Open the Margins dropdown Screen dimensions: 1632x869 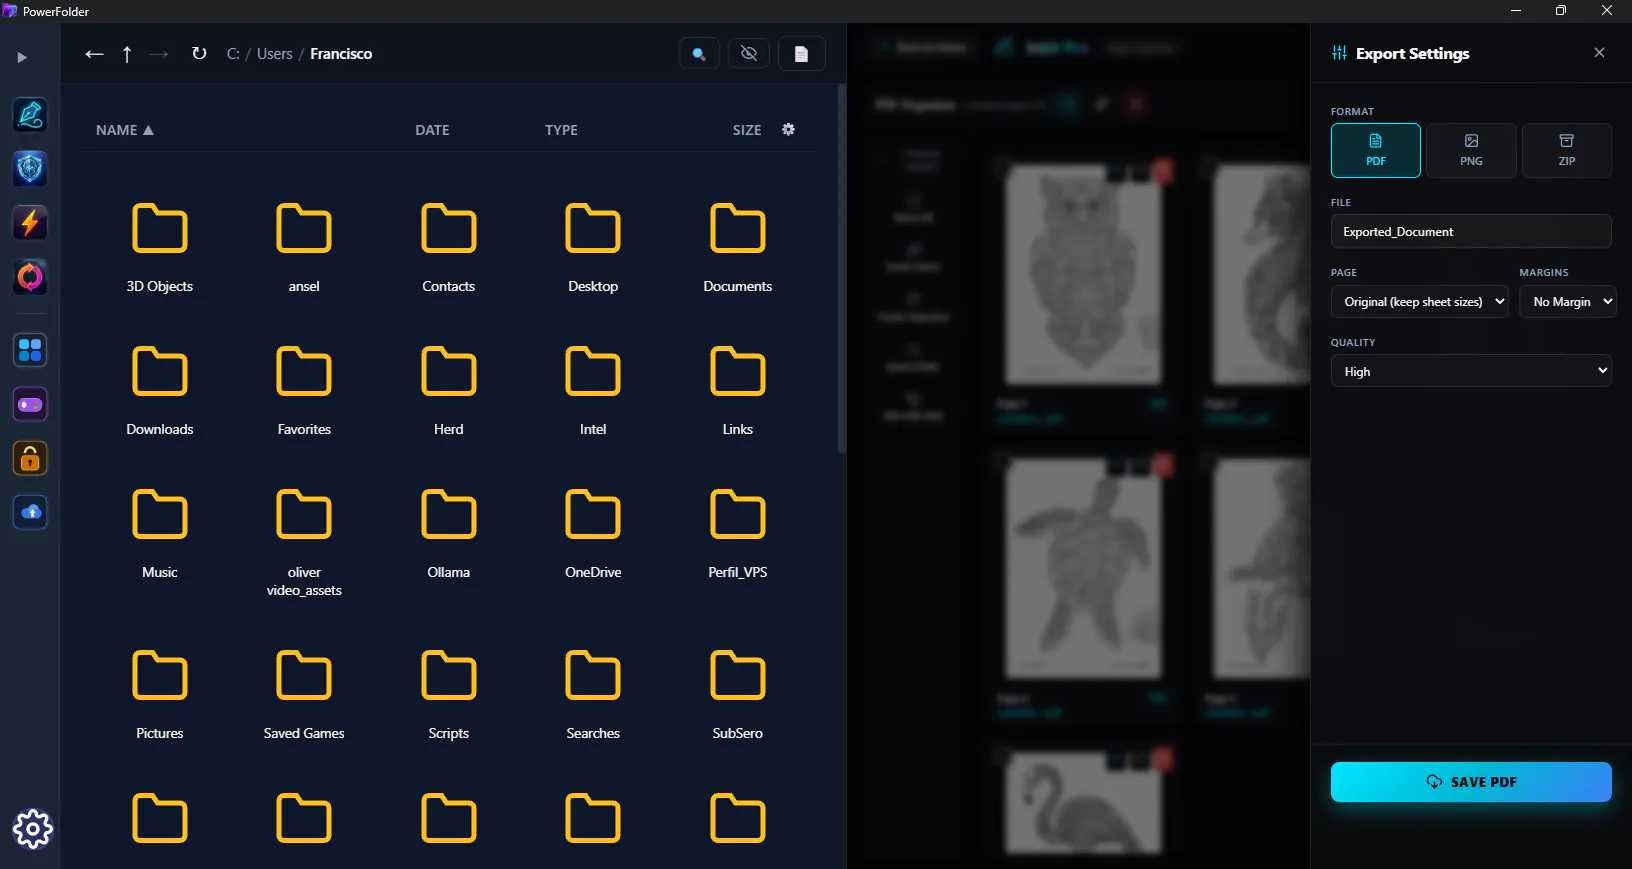[1568, 302]
